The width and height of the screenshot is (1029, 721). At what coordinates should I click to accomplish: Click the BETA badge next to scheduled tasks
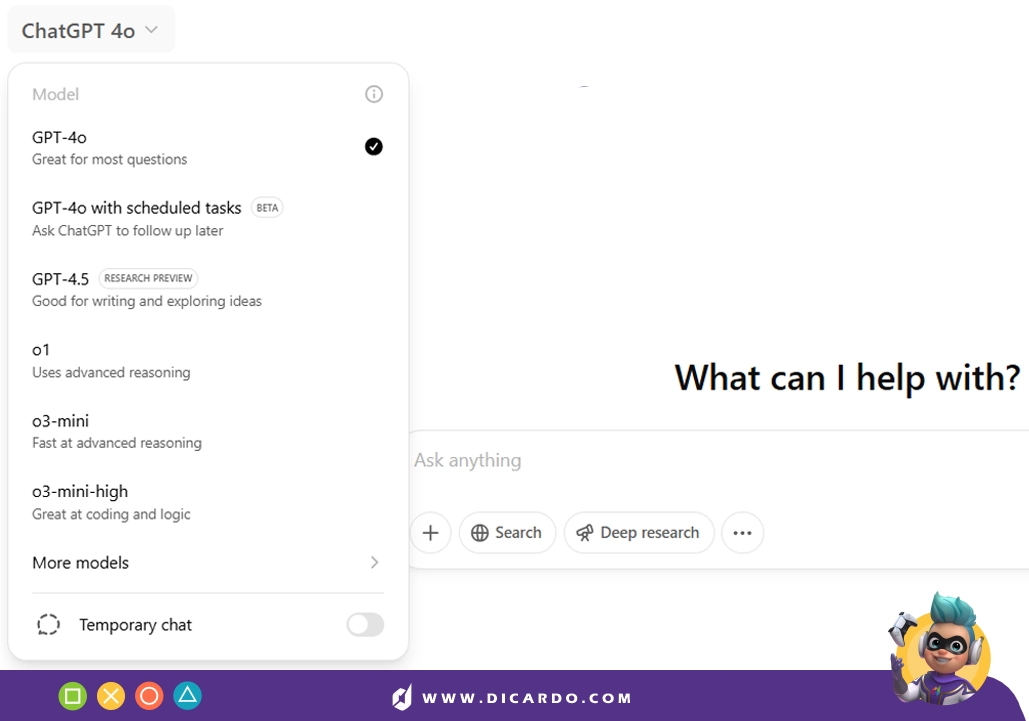click(267, 208)
